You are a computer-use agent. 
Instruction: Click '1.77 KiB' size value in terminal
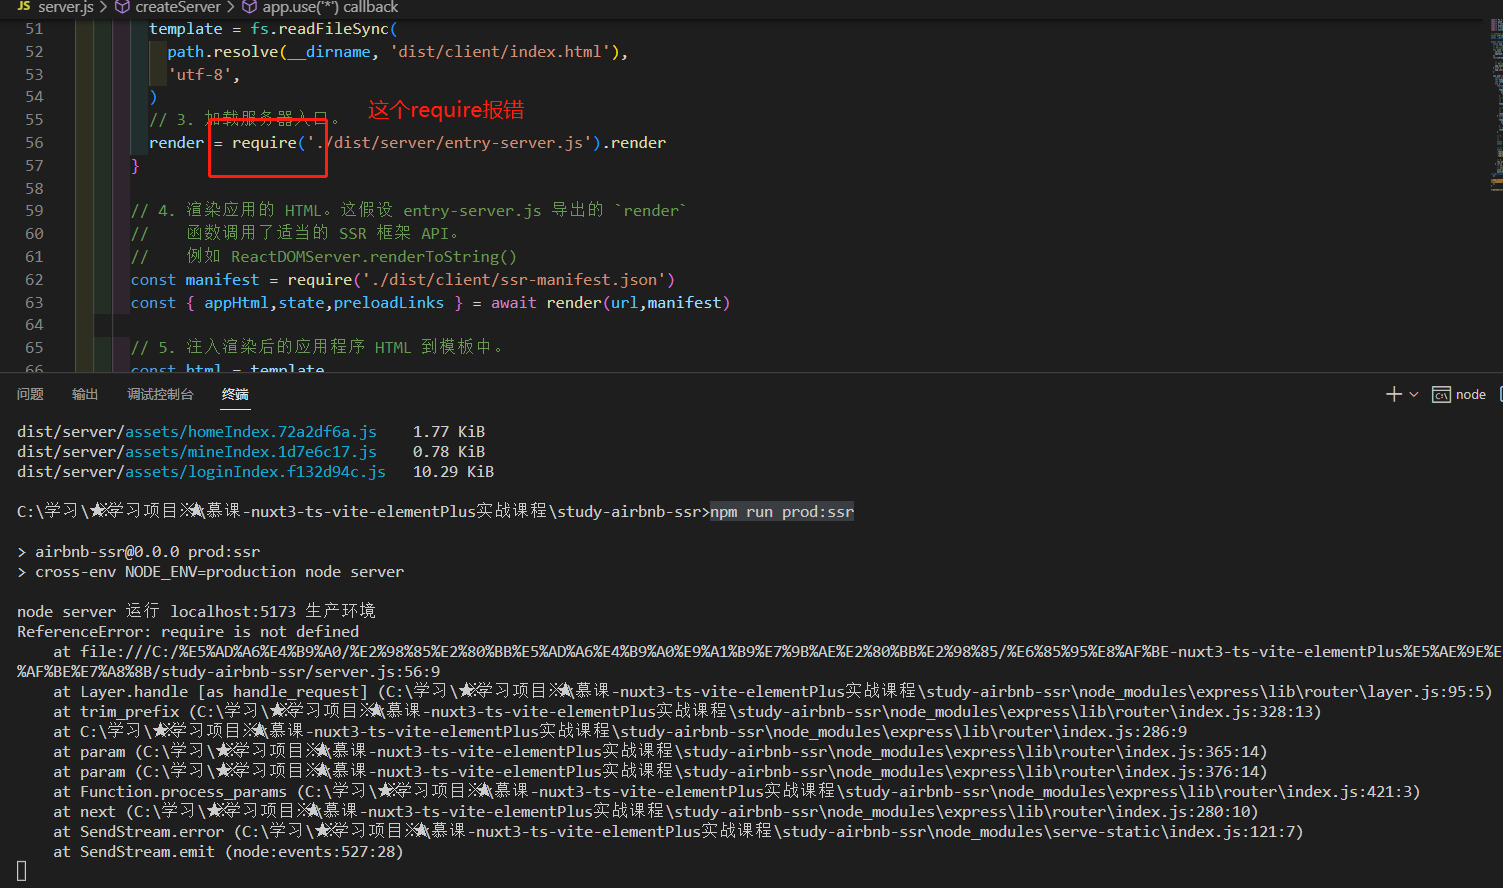click(x=449, y=431)
